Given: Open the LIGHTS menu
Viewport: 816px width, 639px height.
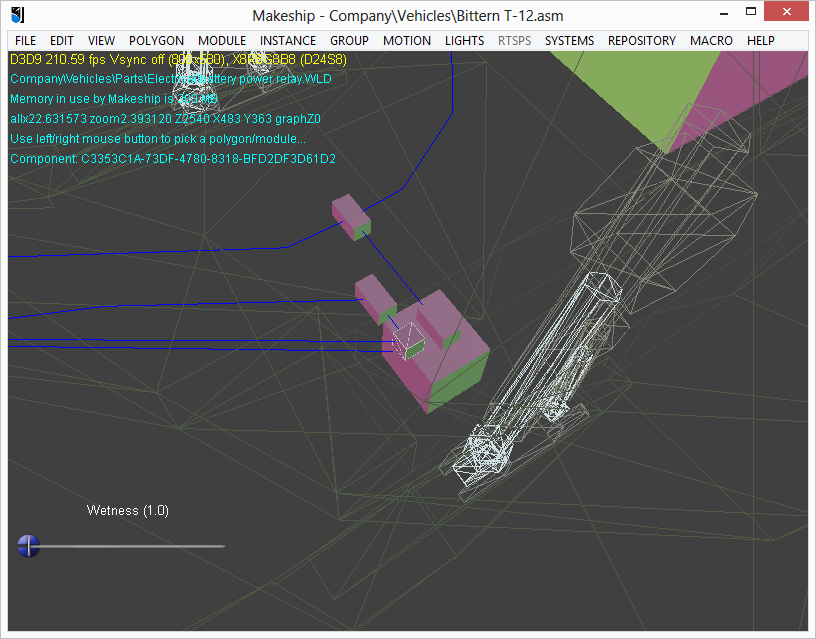Looking at the screenshot, I should point(464,41).
